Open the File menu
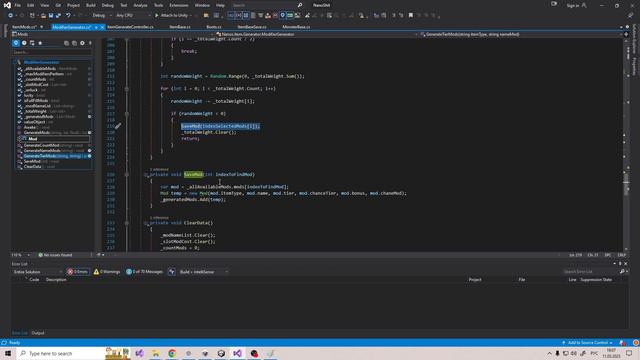 [x=18, y=5]
